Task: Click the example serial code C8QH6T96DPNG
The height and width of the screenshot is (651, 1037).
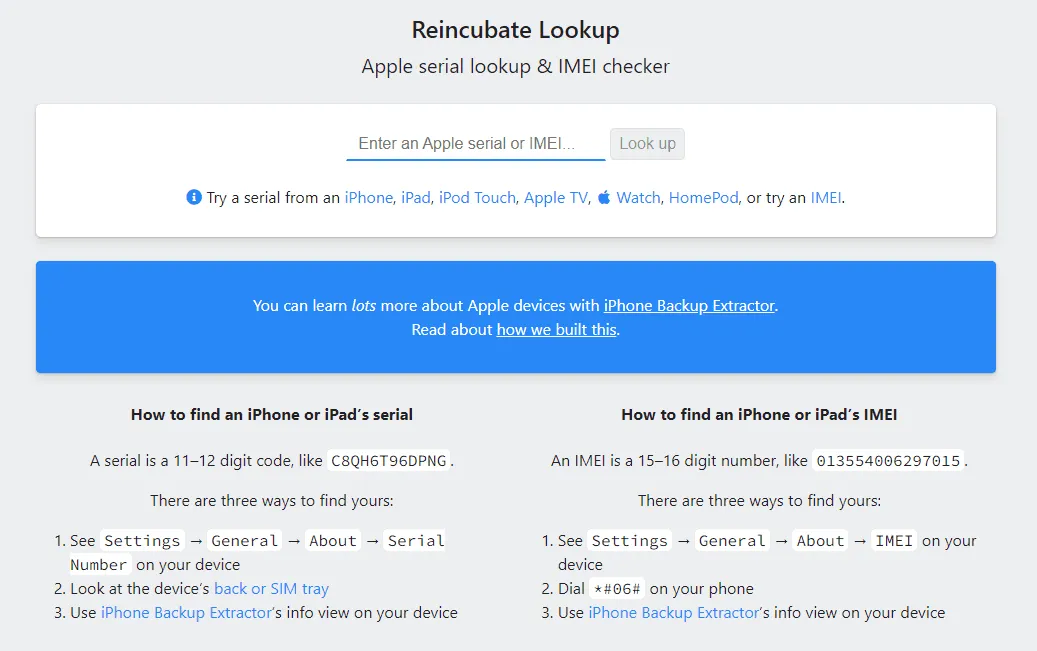Action: [x=389, y=461]
